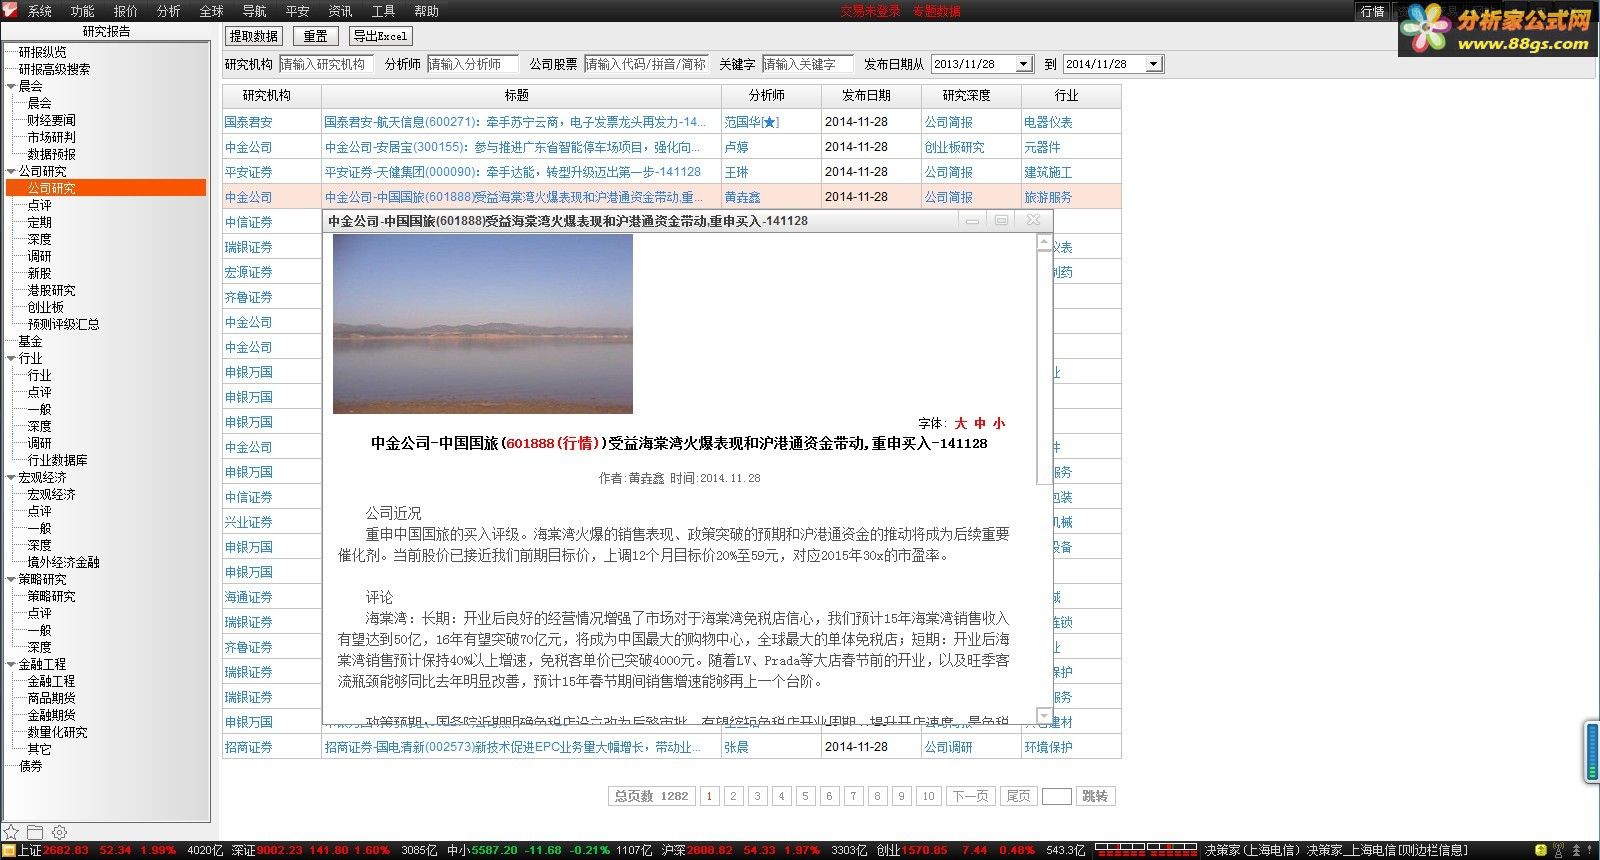Click the page number jump input box
1600x860 pixels.
coord(1056,796)
